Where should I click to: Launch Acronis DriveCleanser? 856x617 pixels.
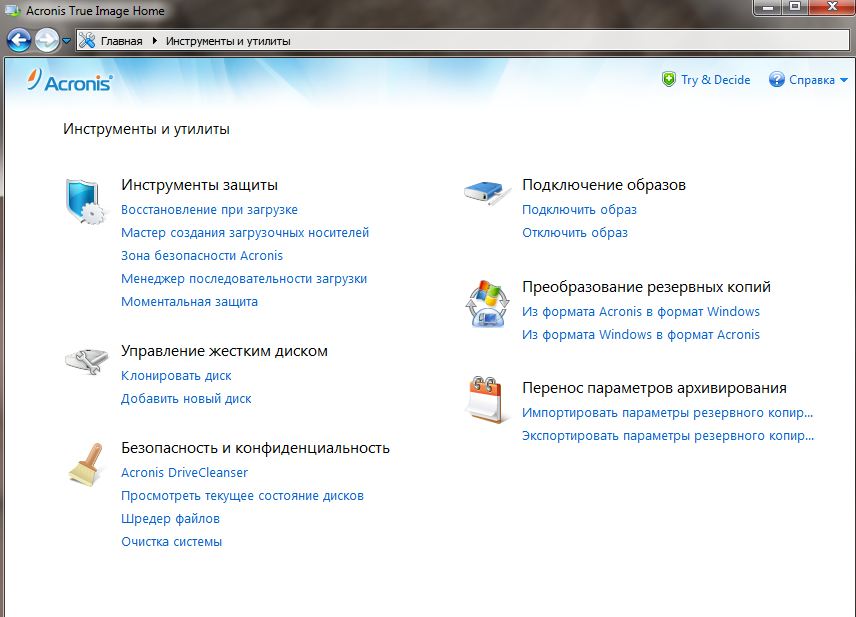185,472
